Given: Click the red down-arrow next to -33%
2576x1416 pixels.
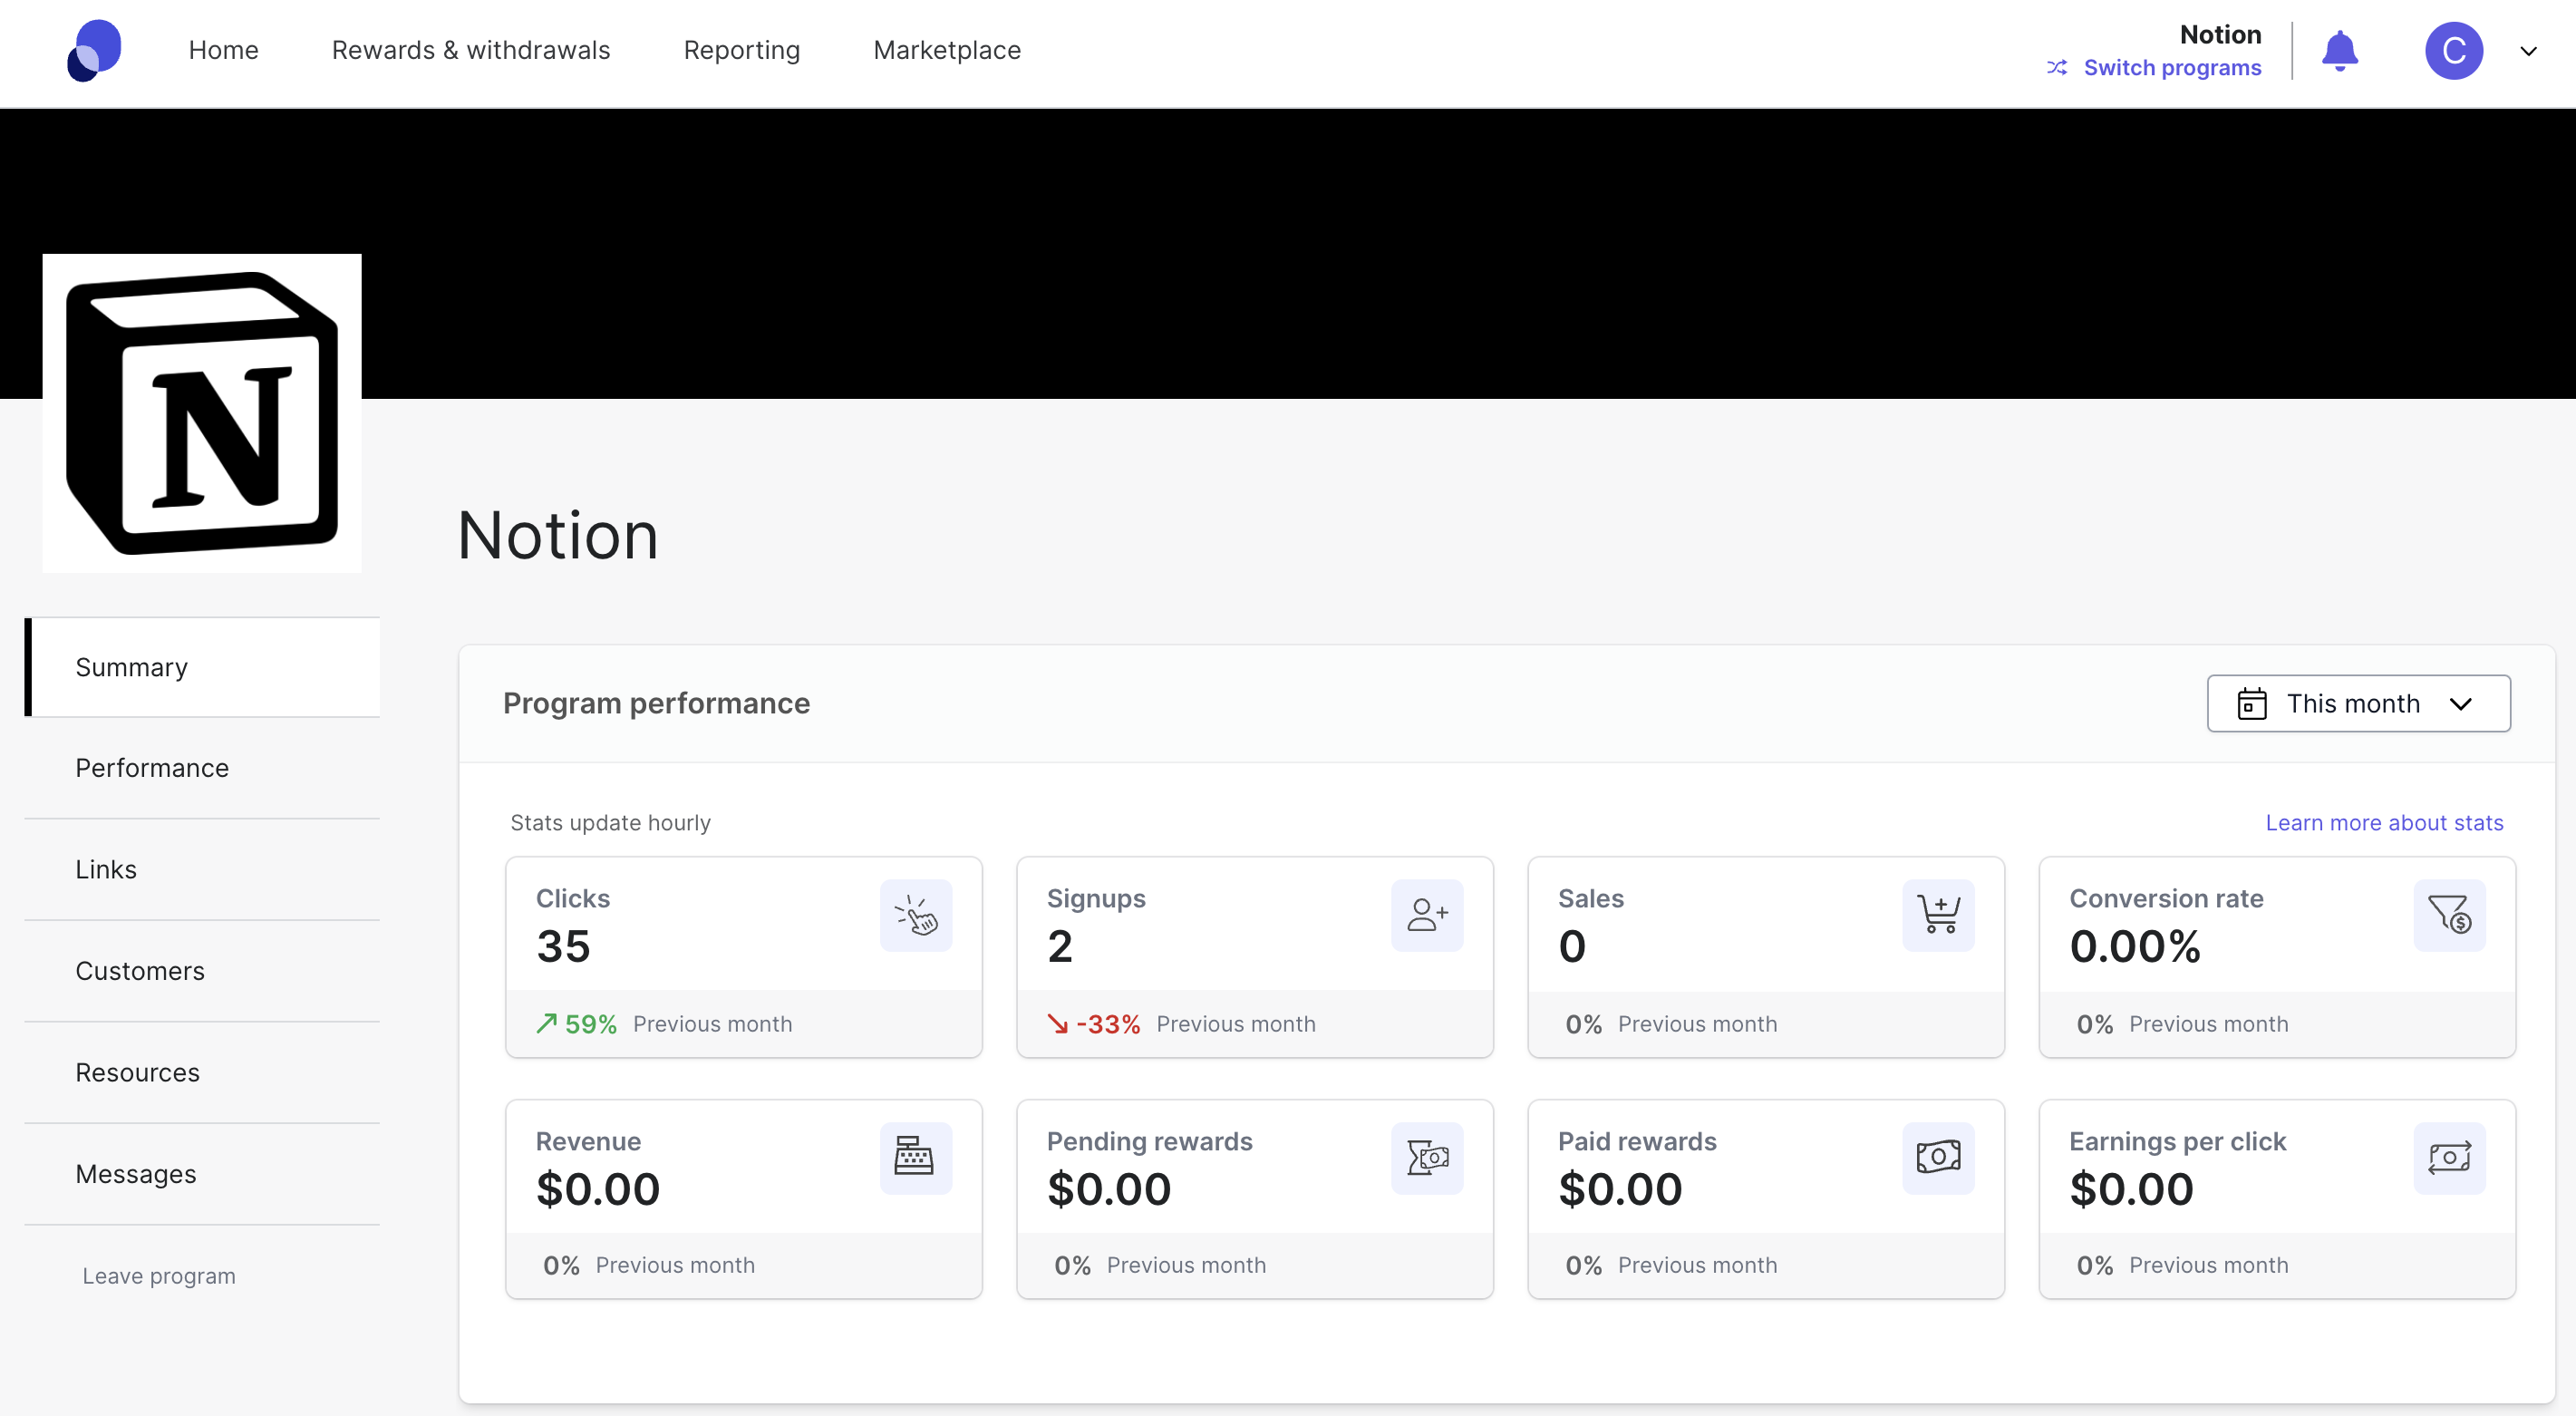Looking at the screenshot, I should 1057,1023.
